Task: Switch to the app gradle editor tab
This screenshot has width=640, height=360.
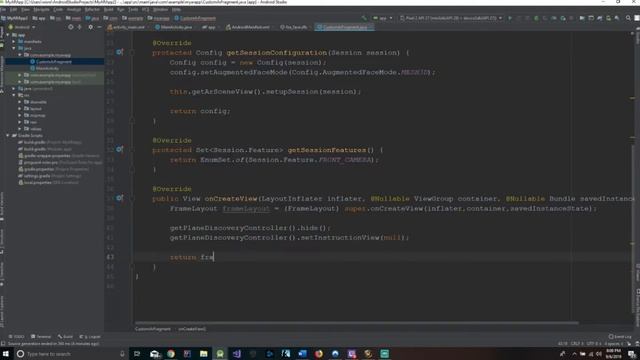Action: (x=209, y=27)
